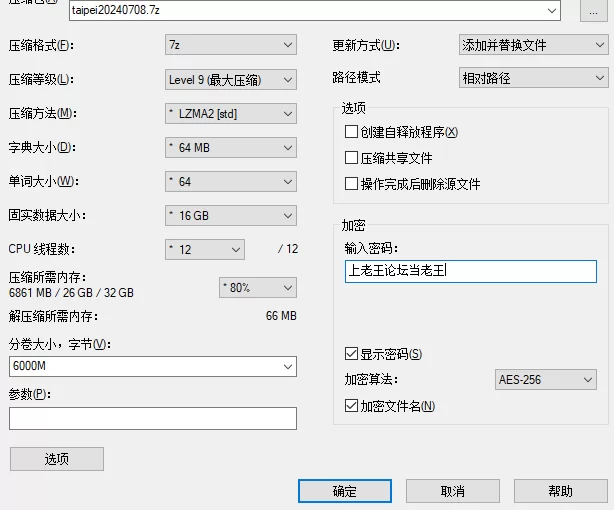Open the 加密算法 dropdown showing AES-256

546,380
